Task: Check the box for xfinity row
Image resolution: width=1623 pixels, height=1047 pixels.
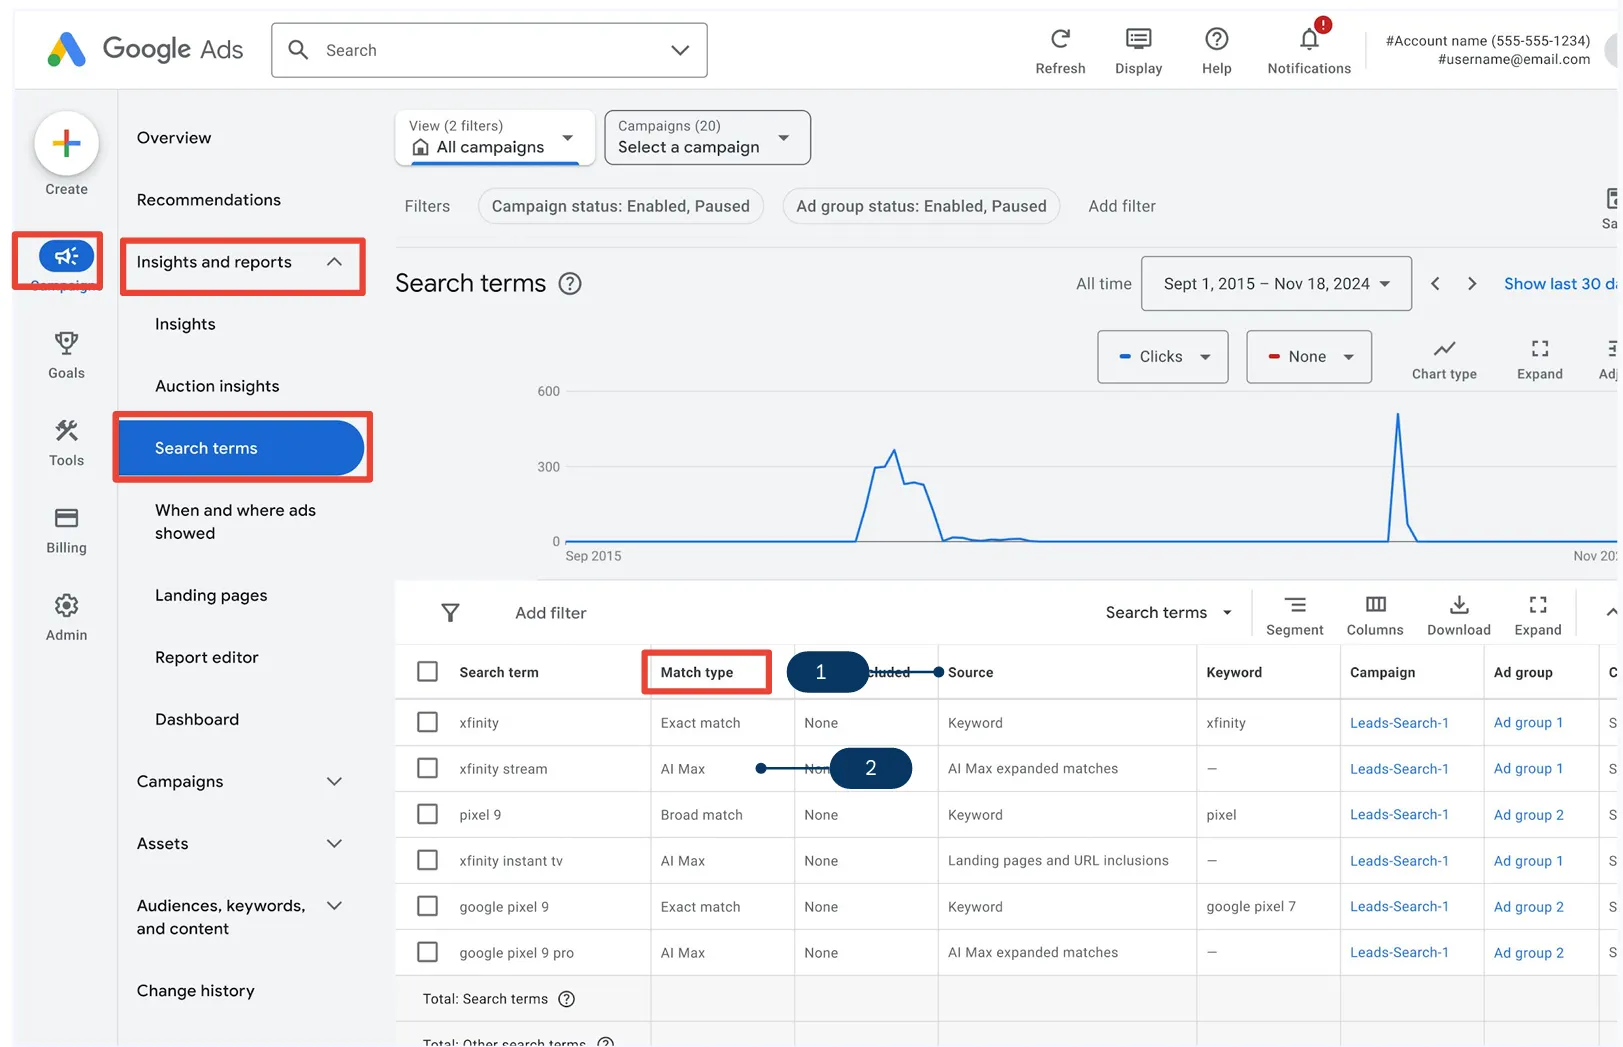Action: (427, 722)
